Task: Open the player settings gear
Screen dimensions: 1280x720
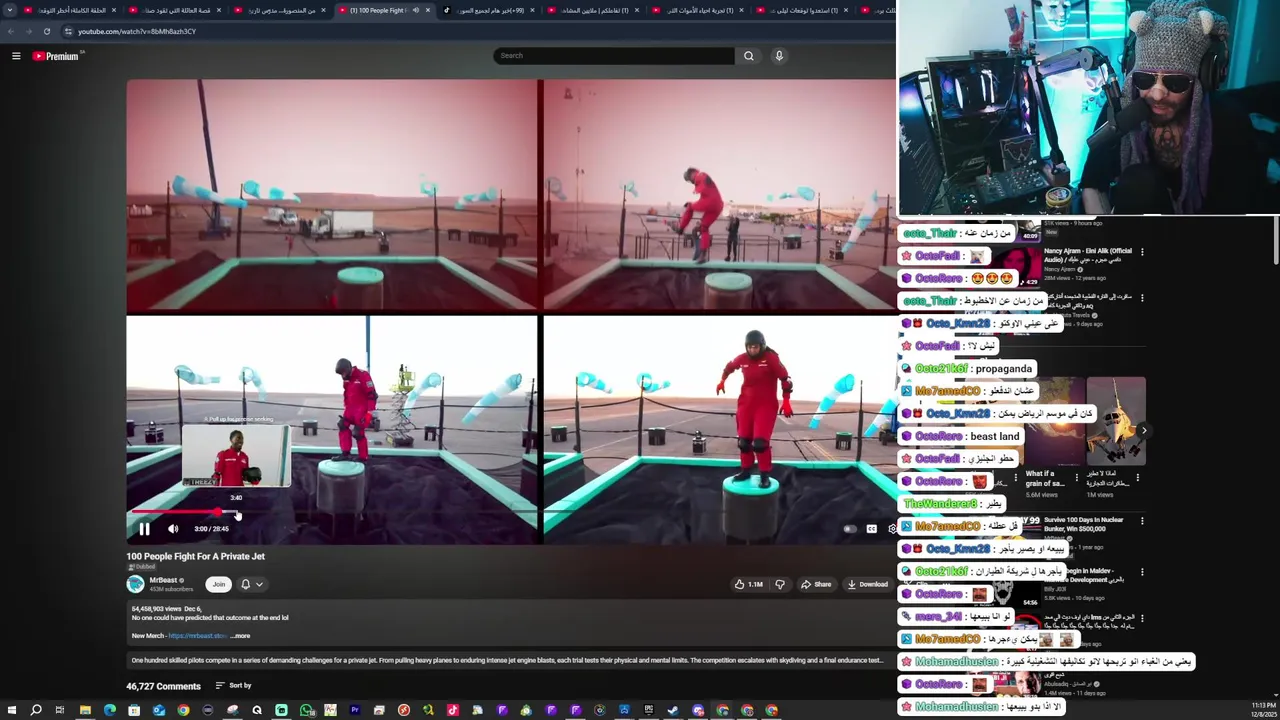Action: pos(892,529)
